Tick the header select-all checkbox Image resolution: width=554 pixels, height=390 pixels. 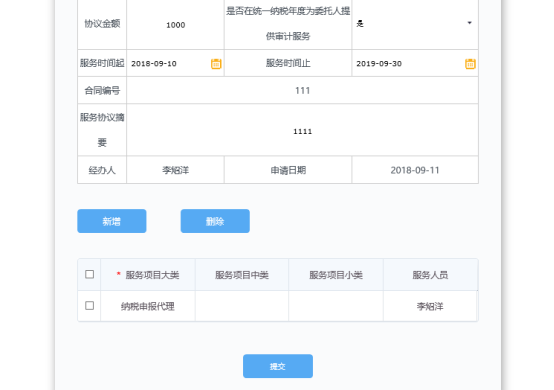[89, 274]
